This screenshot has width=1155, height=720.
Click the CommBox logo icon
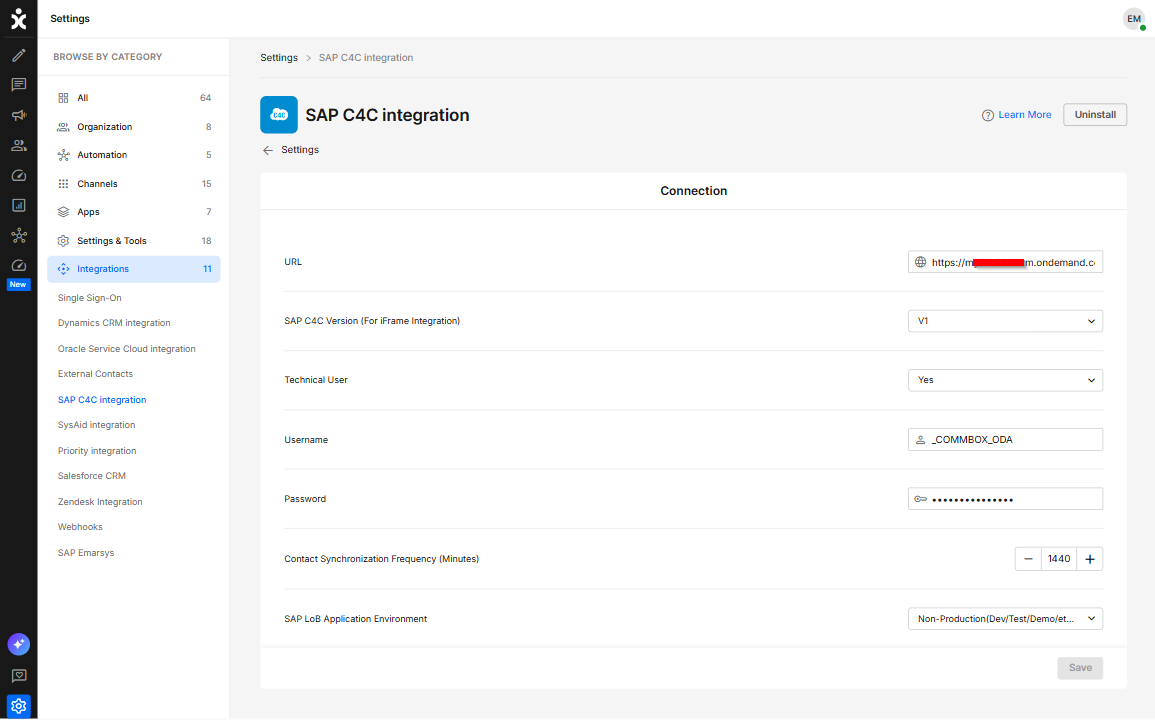pos(18,19)
